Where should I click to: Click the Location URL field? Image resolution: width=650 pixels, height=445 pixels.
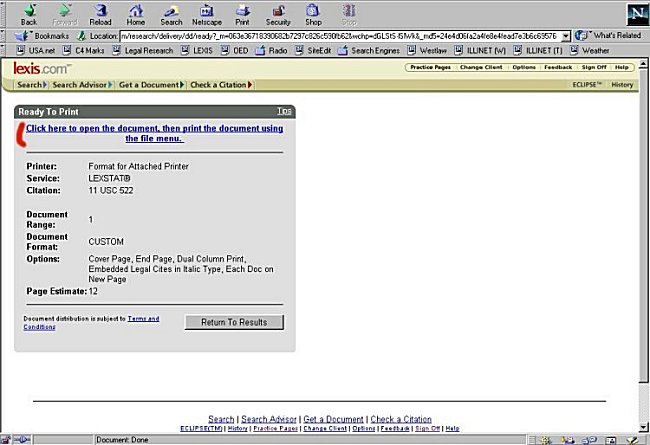point(341,36)
